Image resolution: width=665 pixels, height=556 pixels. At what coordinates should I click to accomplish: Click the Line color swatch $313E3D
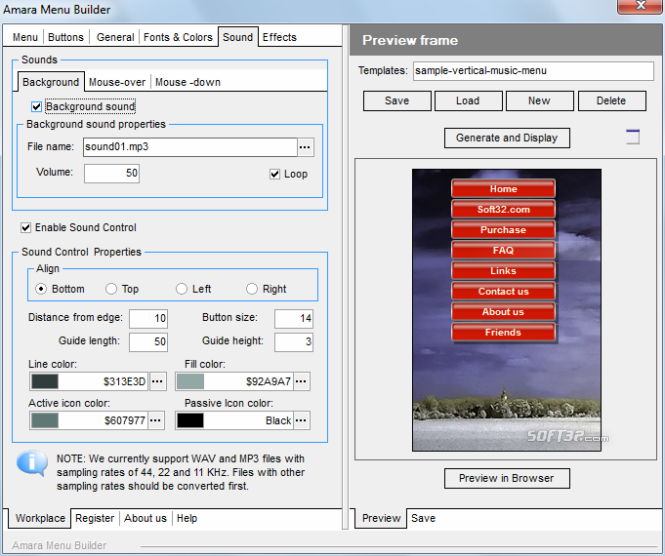coord(45,381)
